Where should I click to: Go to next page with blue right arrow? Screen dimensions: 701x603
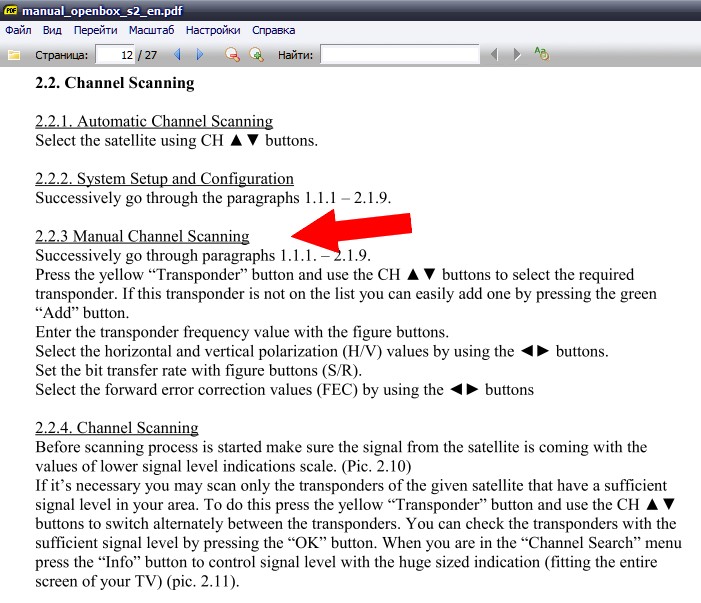pos(200,55)
